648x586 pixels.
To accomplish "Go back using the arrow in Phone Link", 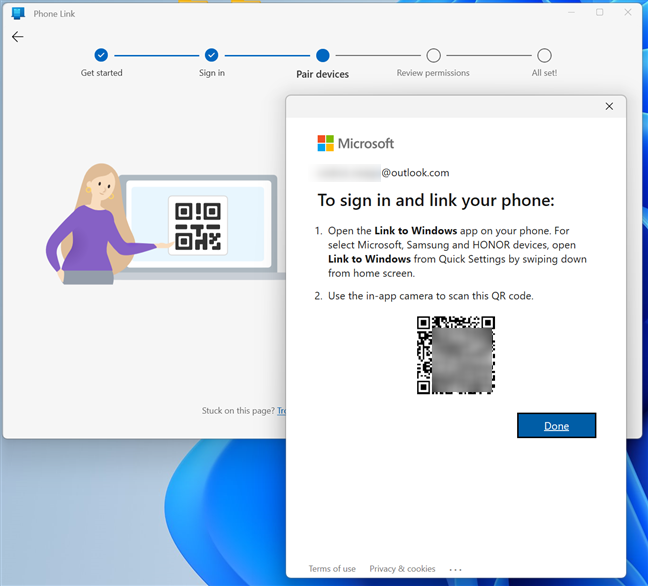I will [x=17, y=37].
